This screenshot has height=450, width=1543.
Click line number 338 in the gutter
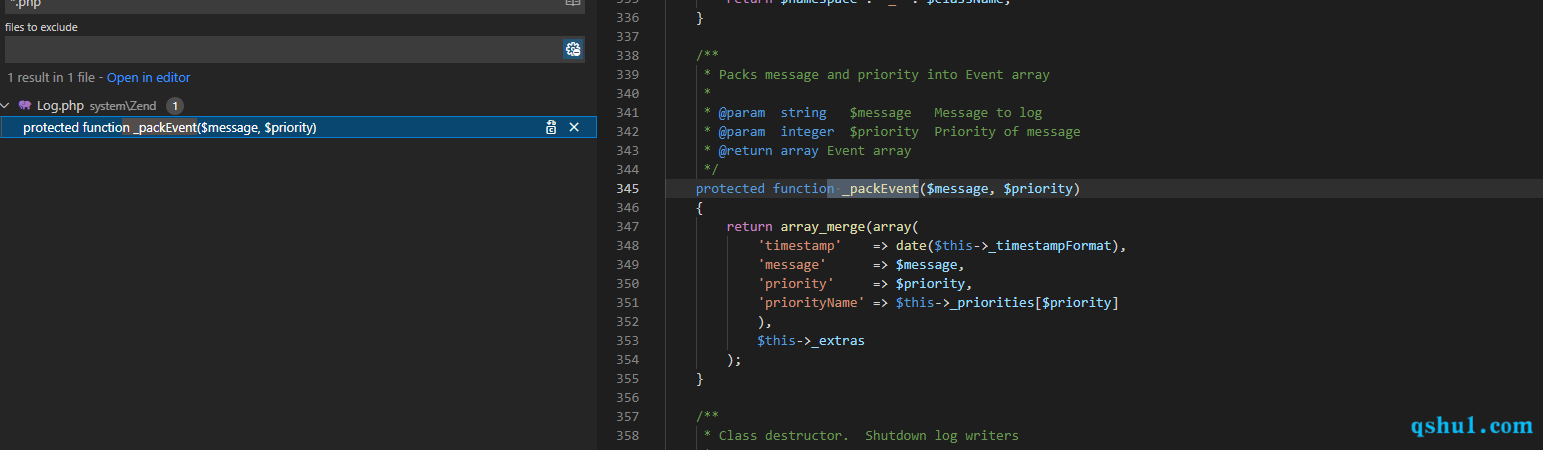pos(628,56)
